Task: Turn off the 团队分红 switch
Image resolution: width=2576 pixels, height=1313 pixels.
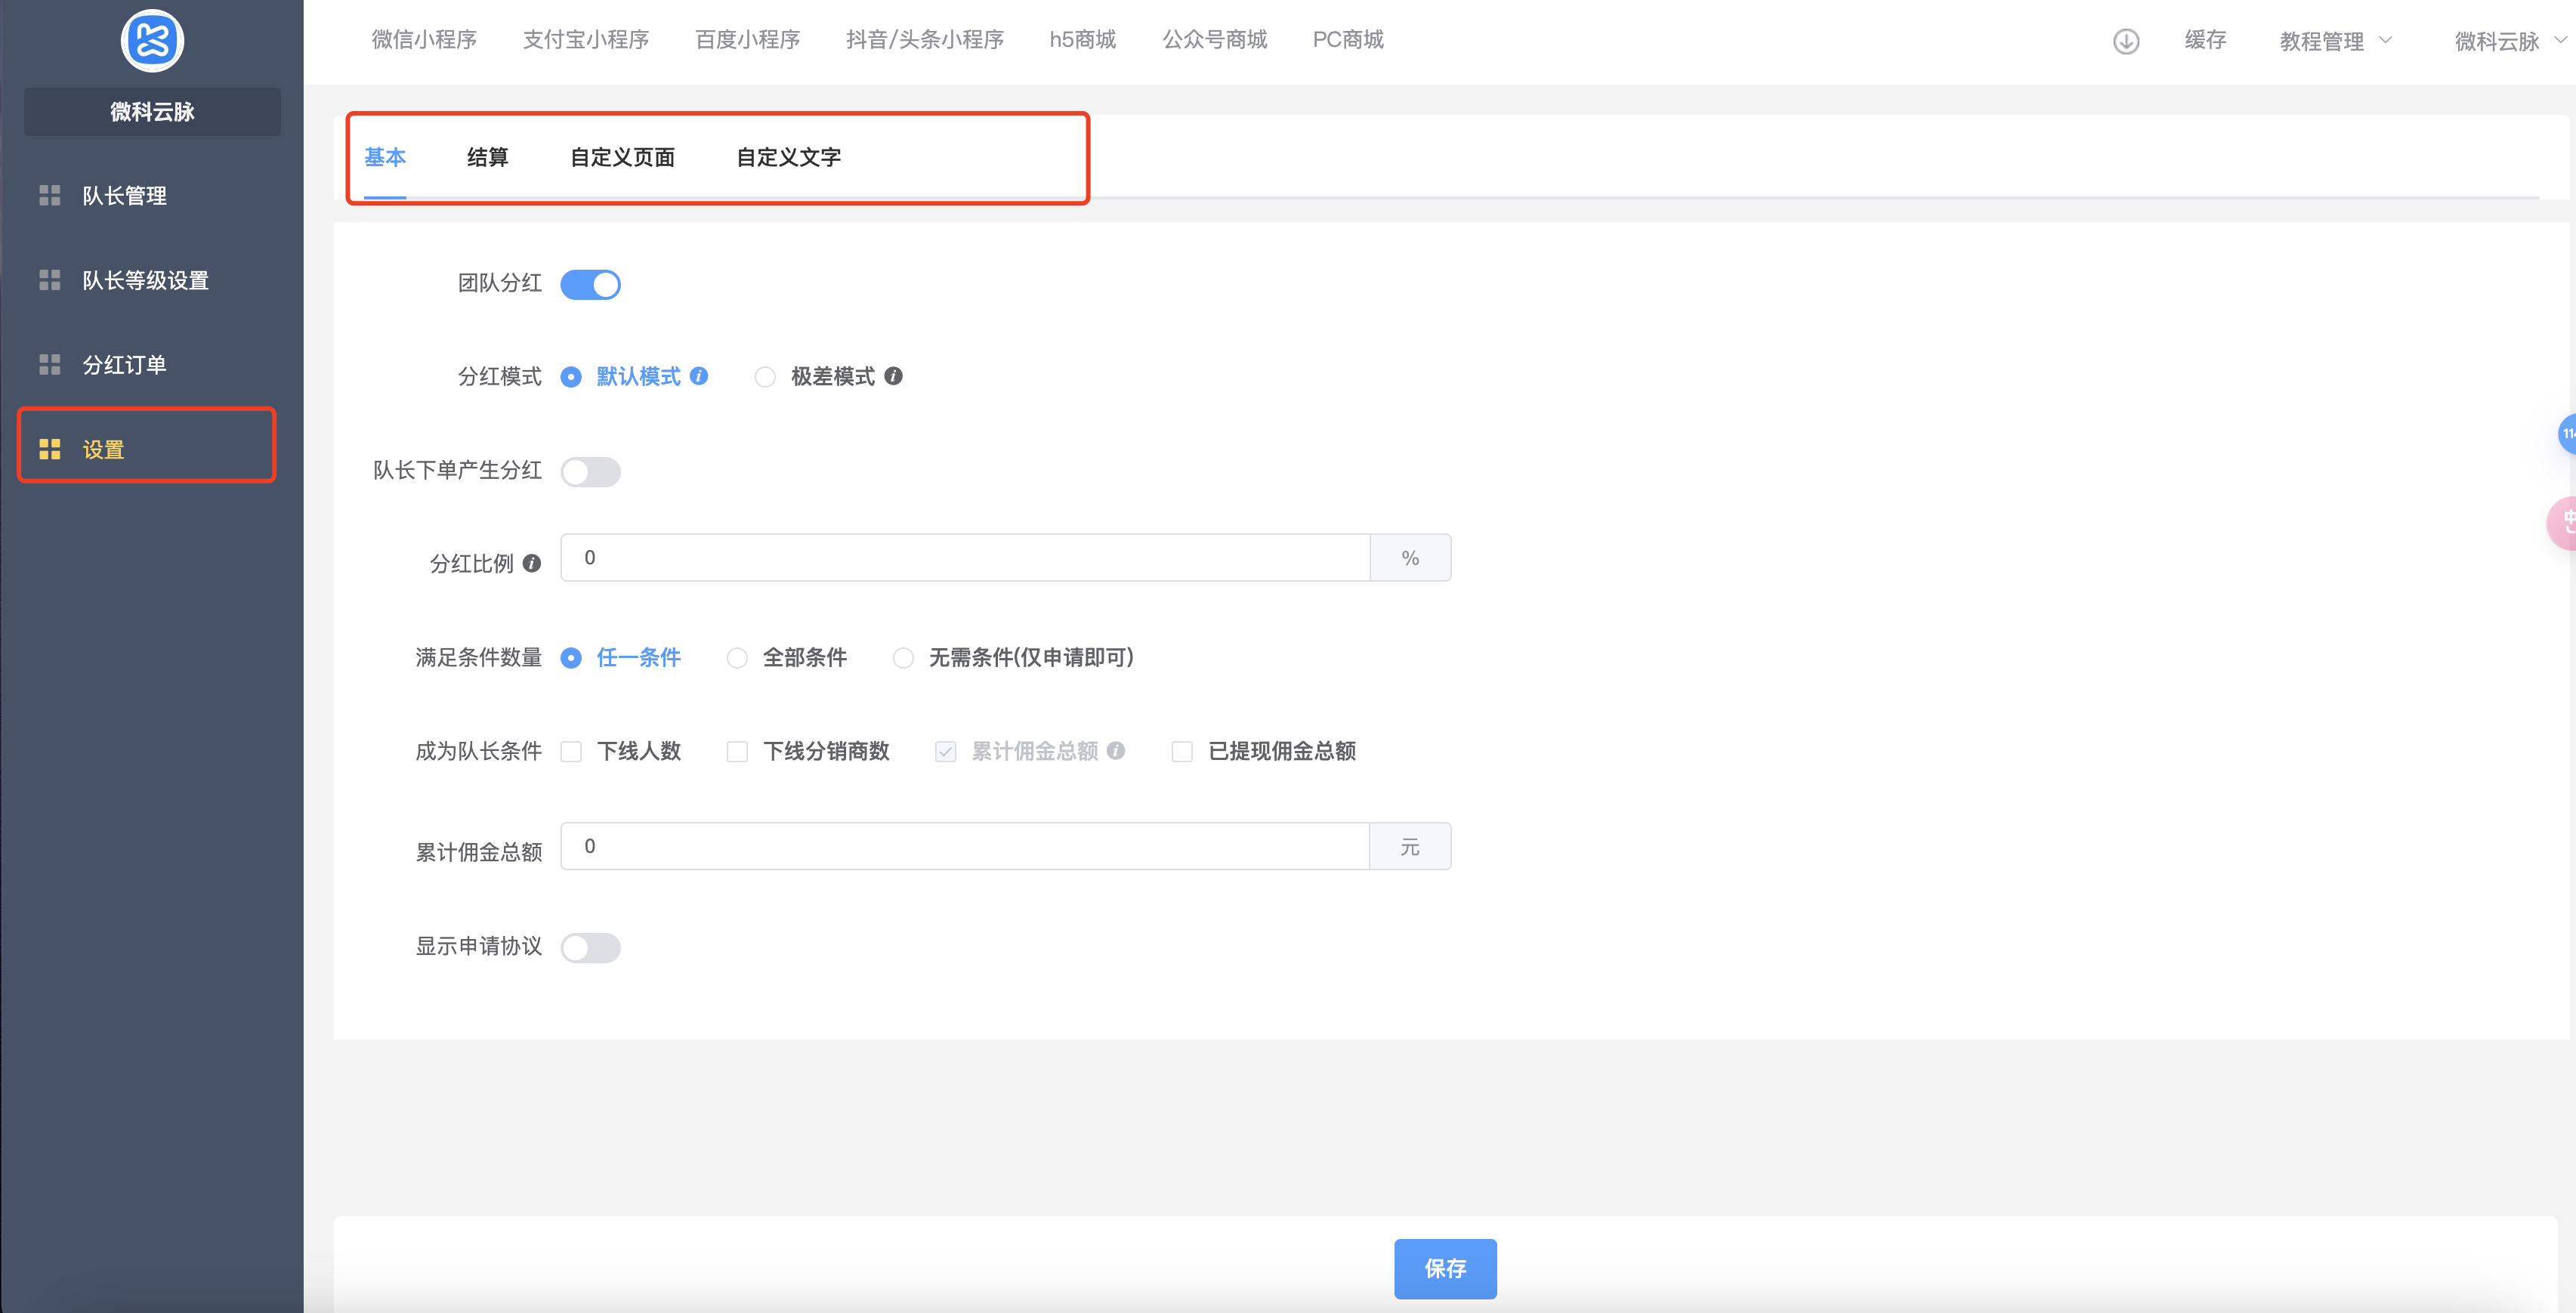Action: [590, 284]
